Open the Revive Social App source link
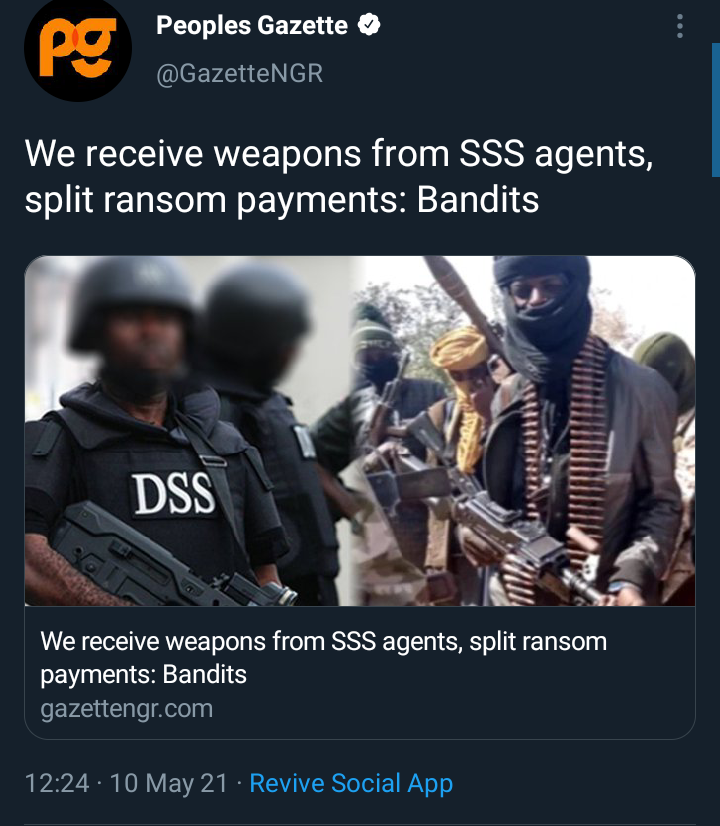 (x=351, y=783)
